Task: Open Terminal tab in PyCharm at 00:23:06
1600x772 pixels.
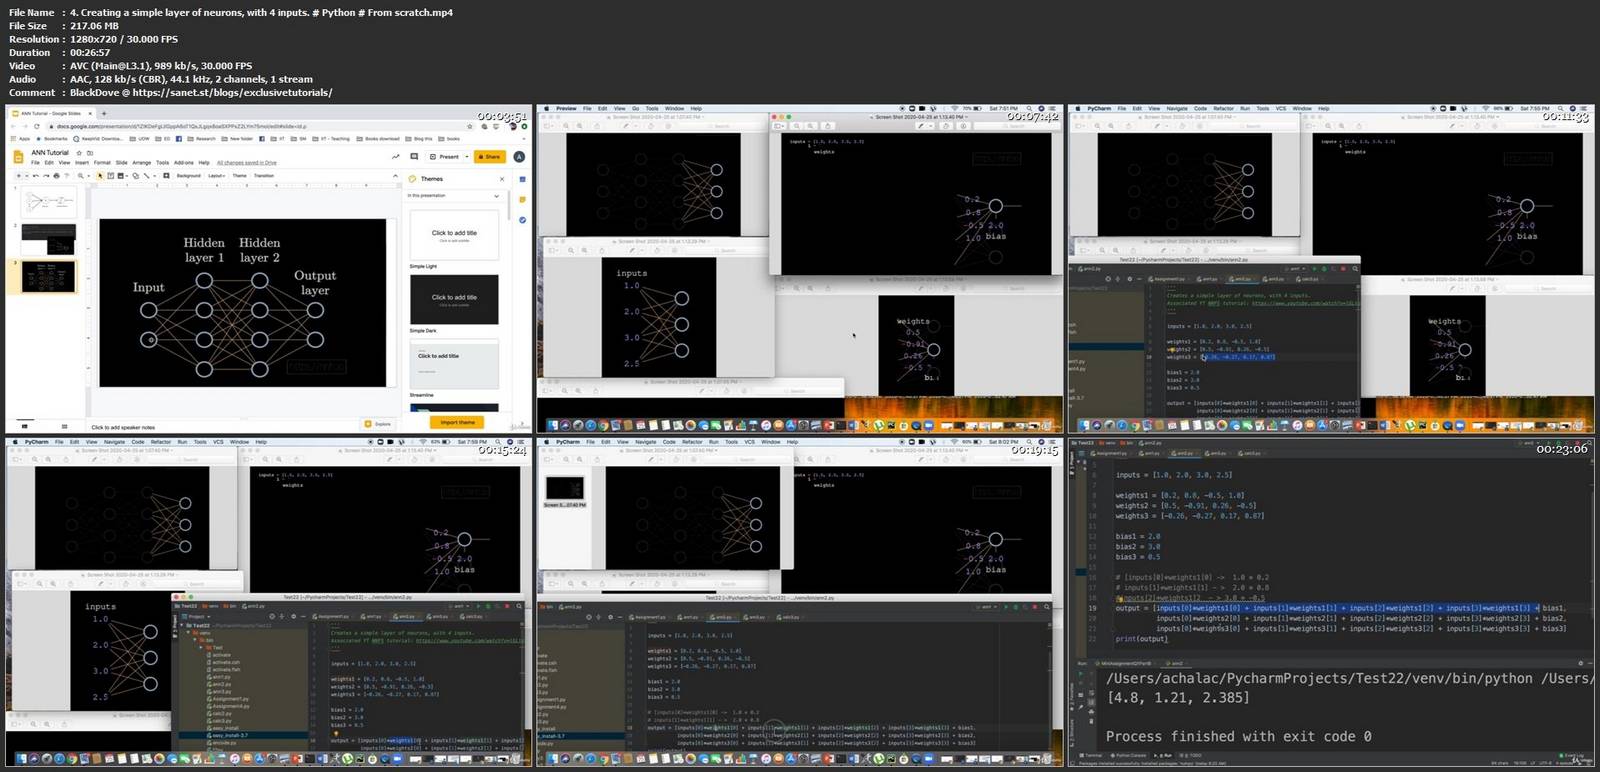Action: click(x=1090, y=755)
